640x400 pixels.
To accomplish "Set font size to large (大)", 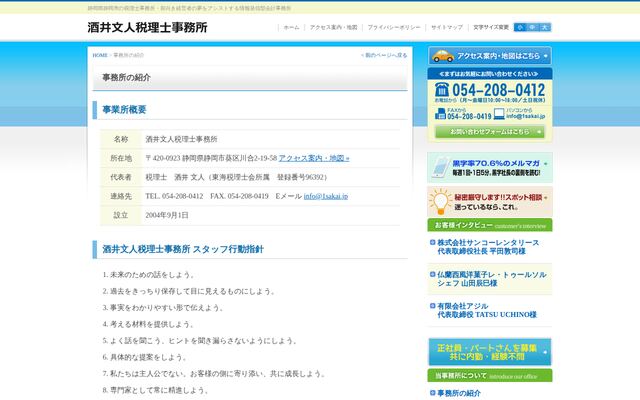I will [x=545, y=27].
